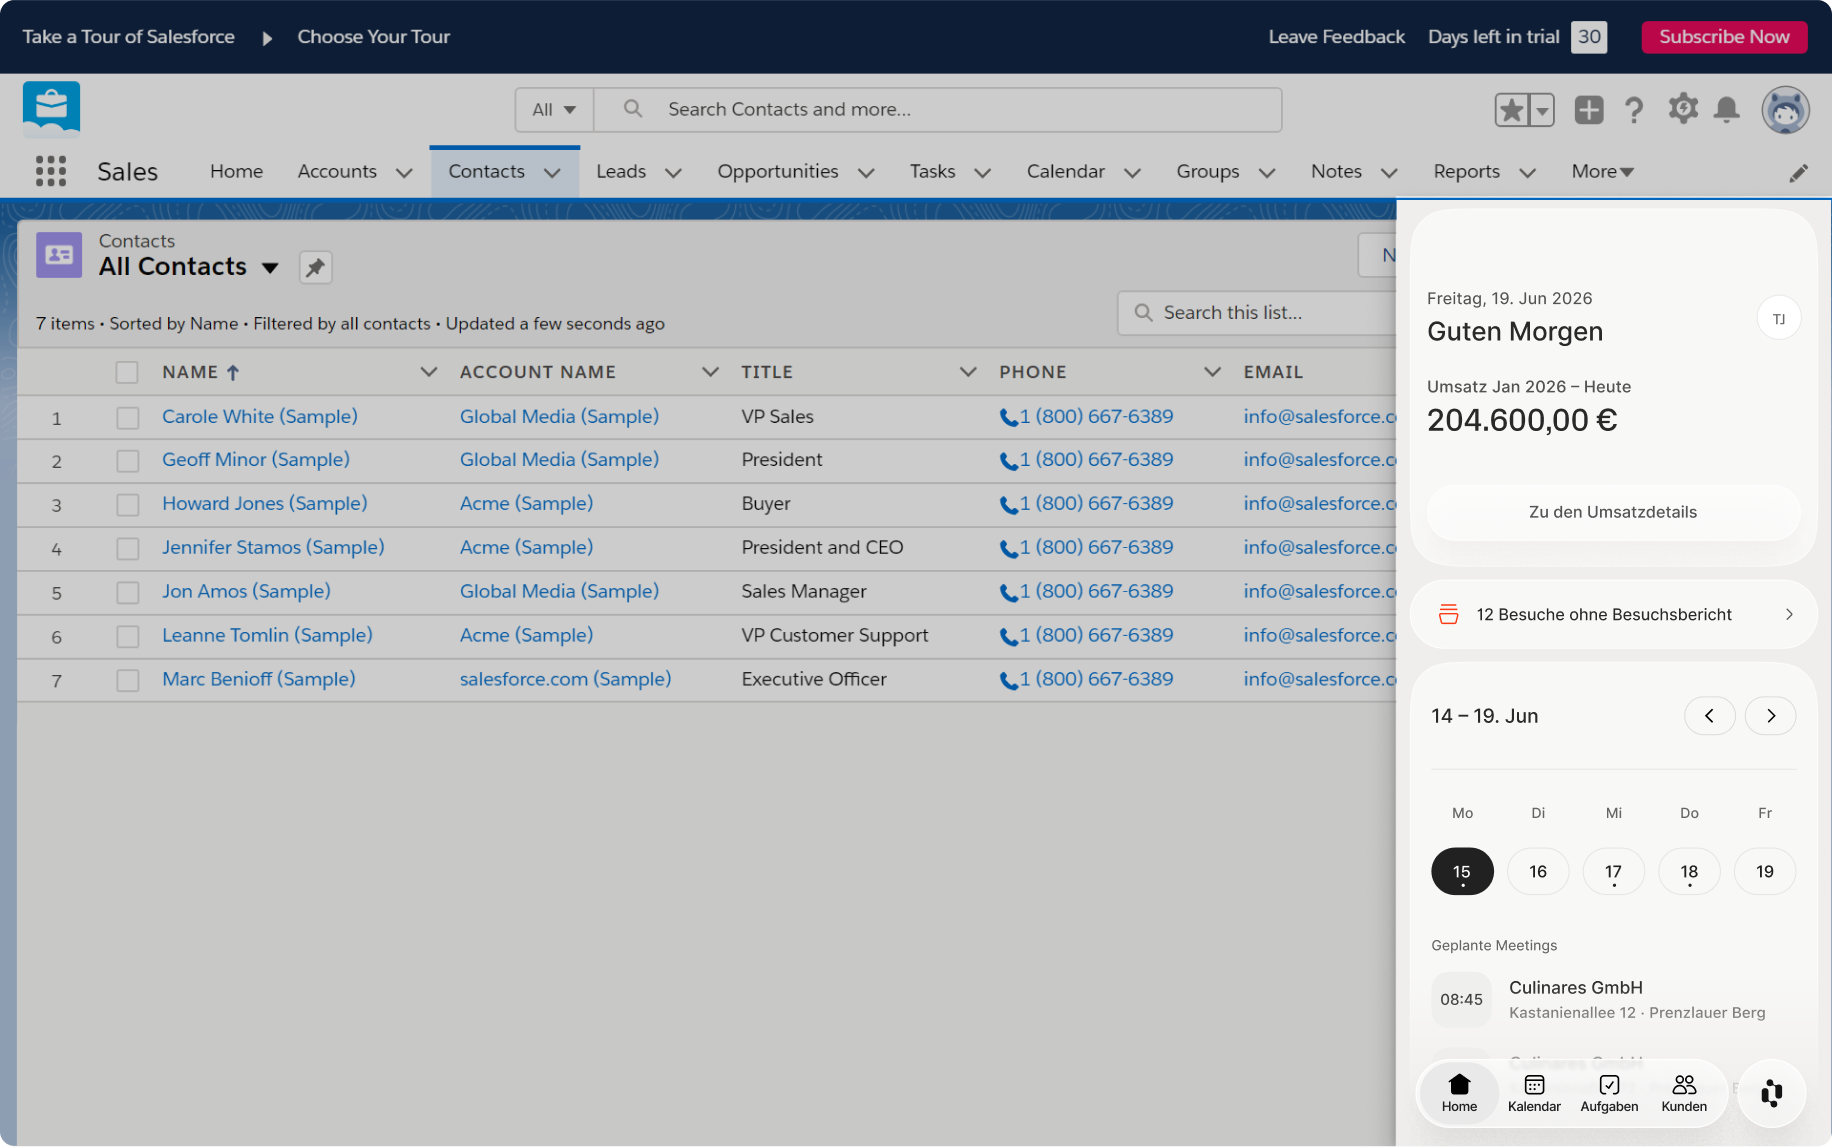Open Howard Jones (Sample) contact

[x=264, y=504]
